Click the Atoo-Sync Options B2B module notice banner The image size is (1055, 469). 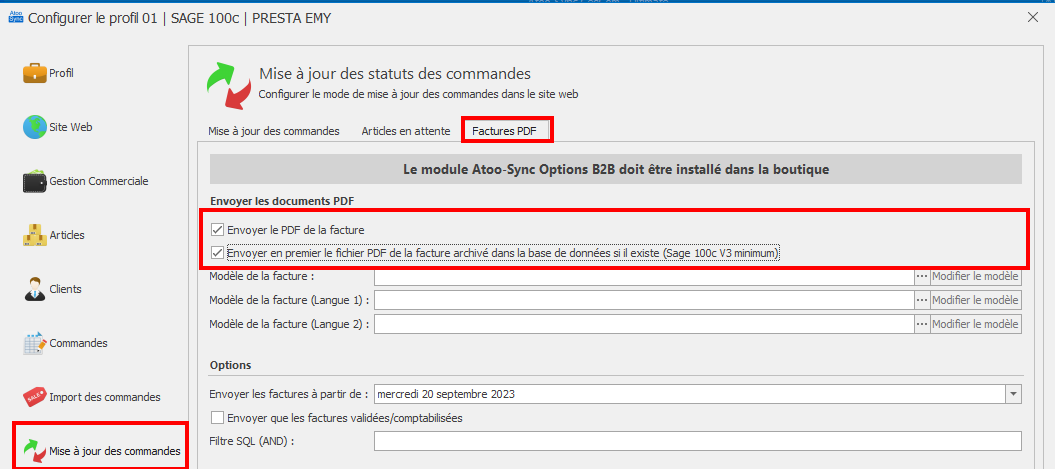pos(616,170)
